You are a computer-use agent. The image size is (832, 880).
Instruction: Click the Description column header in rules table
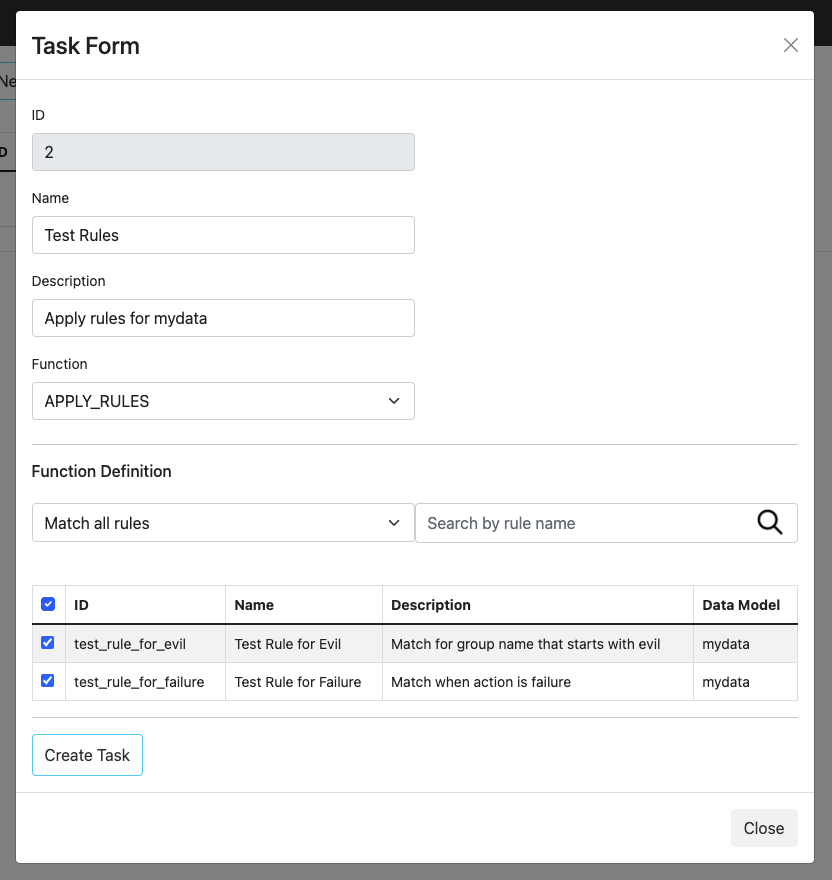pyautogui.click(x=431, y=605)
